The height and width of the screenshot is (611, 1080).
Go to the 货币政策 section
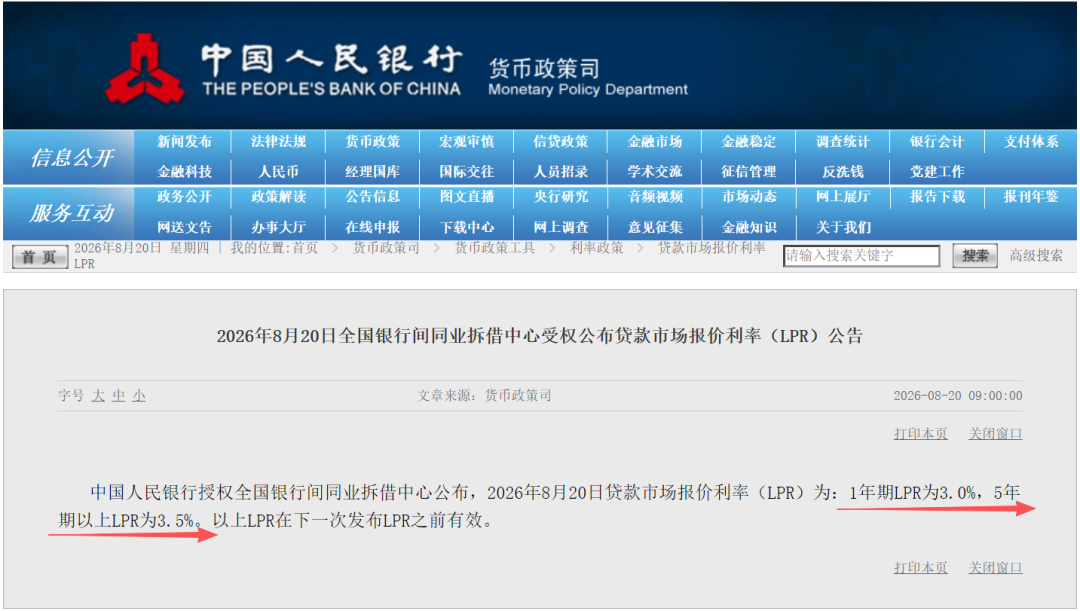click(x=373, y=142)
